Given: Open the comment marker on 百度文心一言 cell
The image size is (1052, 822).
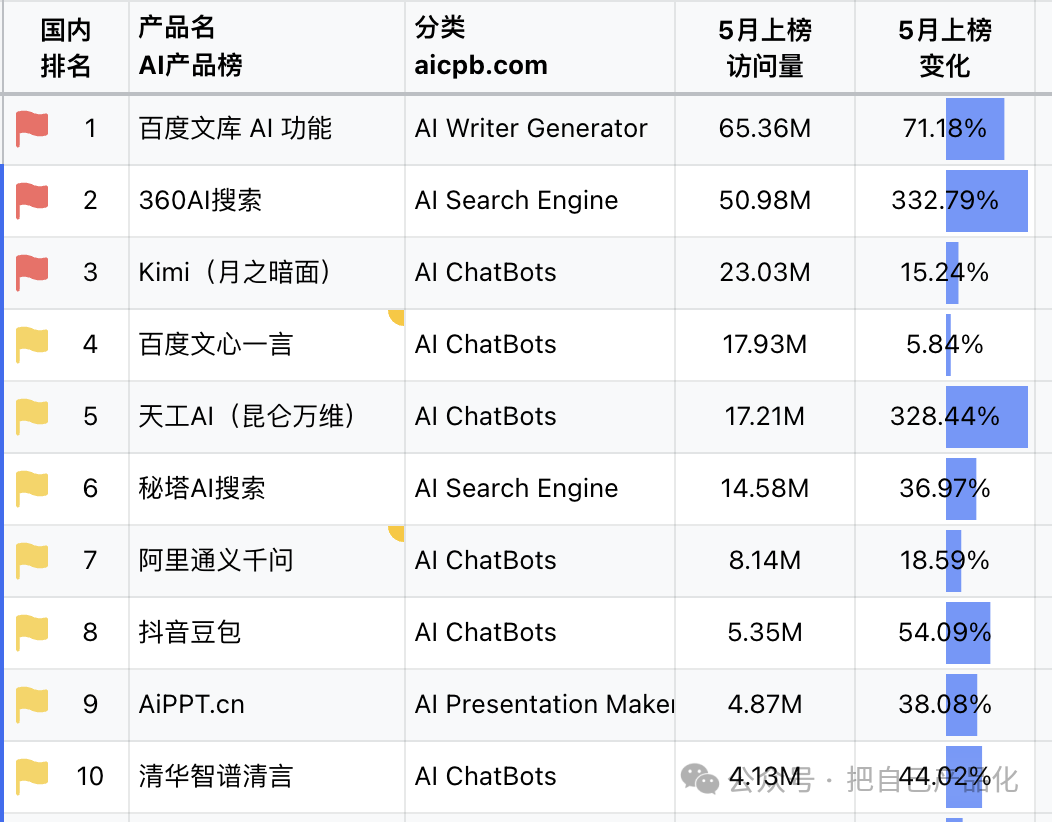Looking at the screenshot, I should (397, 317).
